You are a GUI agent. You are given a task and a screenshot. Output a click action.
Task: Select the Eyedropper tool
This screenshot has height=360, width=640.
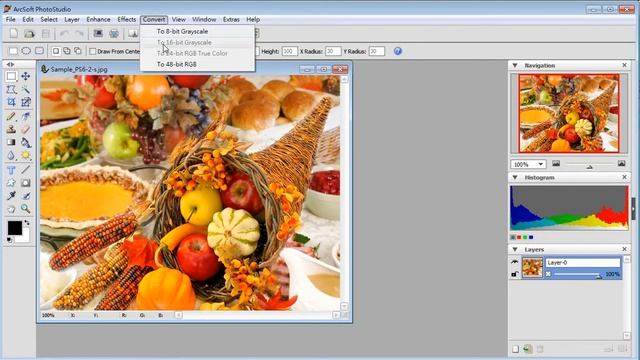pyautogui.click(x=11, y=196)
